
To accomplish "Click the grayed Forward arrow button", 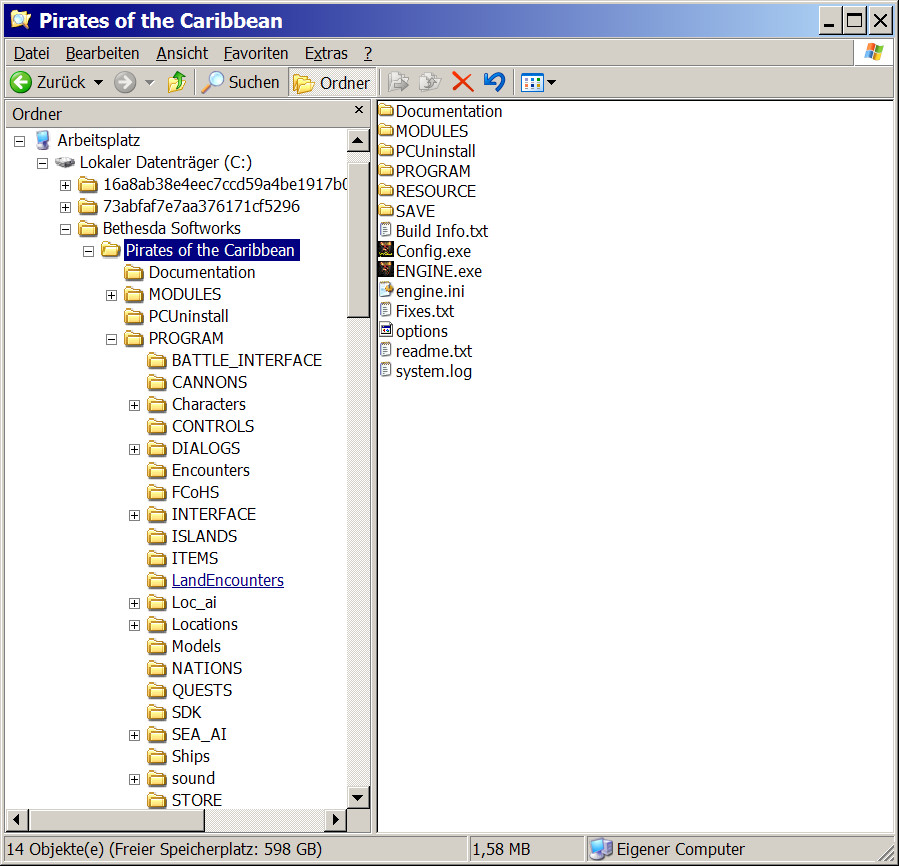I will [x=124, y=83].
